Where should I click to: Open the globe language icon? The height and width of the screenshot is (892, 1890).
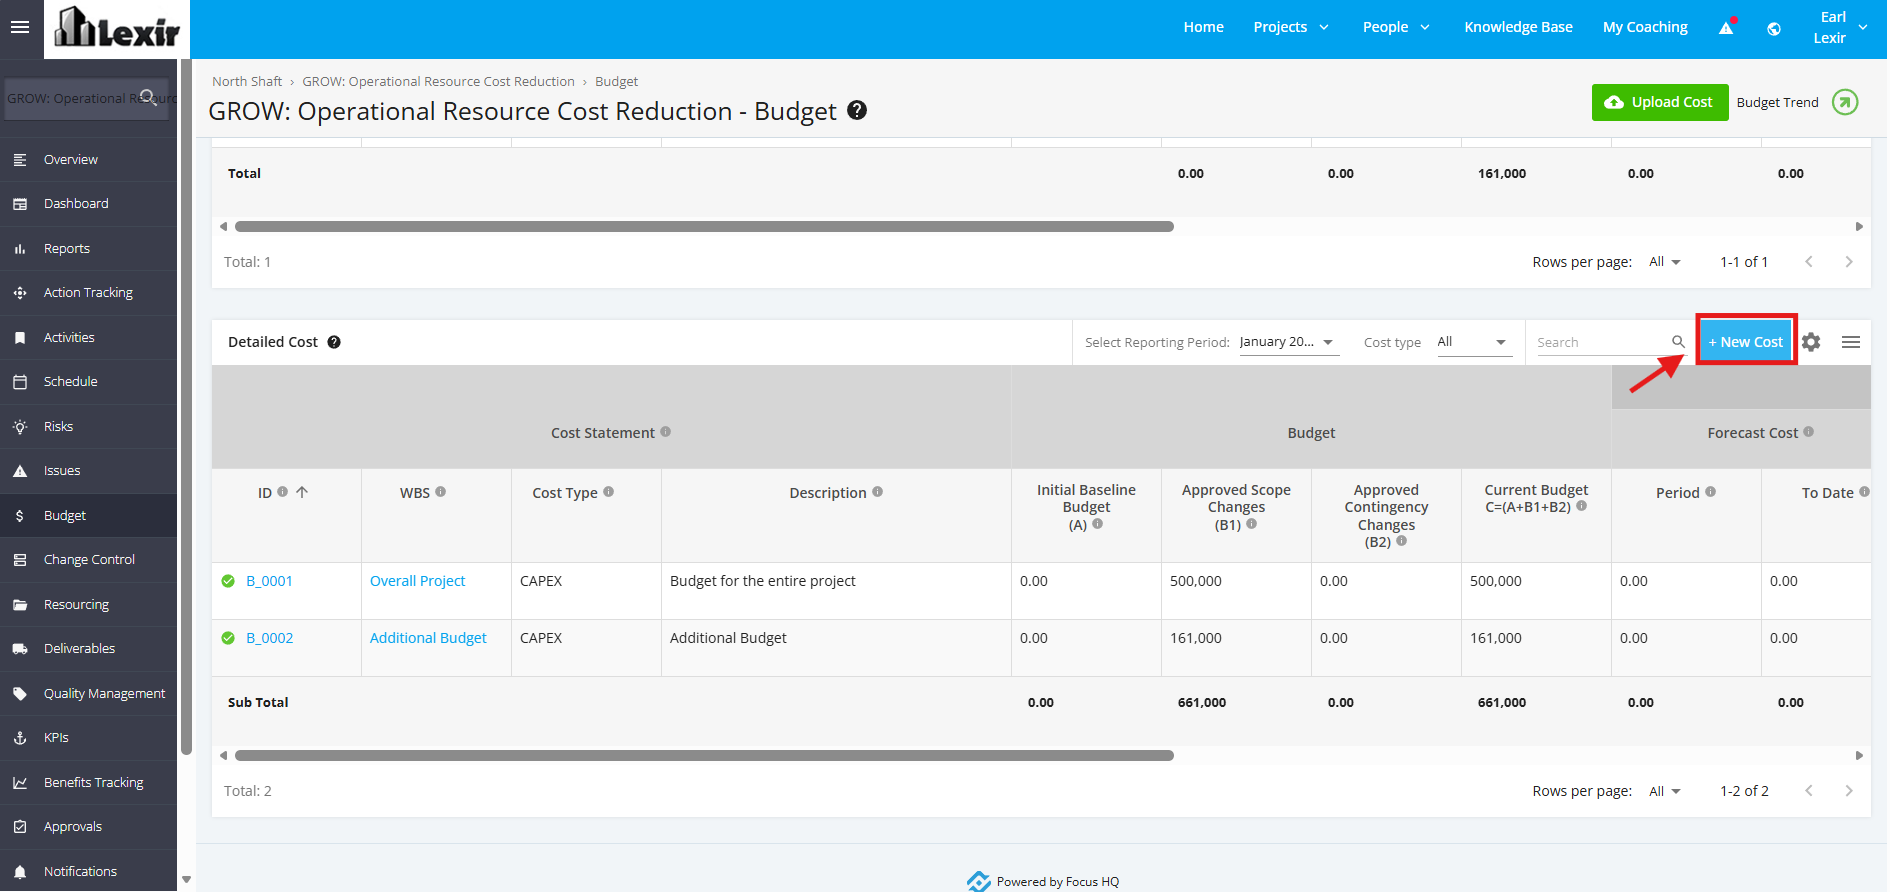pyautogui.click(x=1774, y=28)
